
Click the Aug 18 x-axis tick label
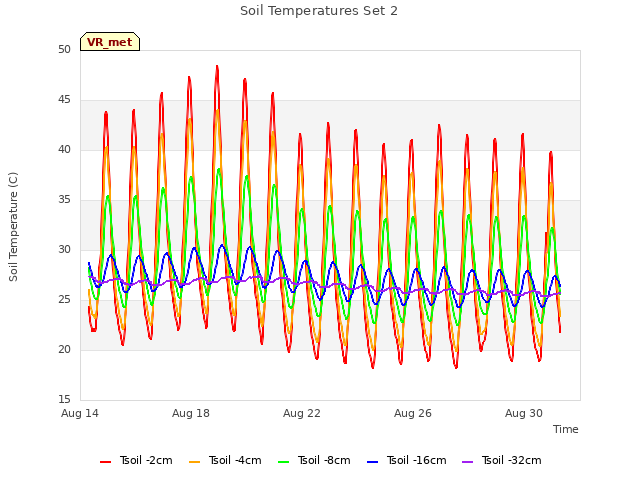pyautogui.click(x=191, y=413)
